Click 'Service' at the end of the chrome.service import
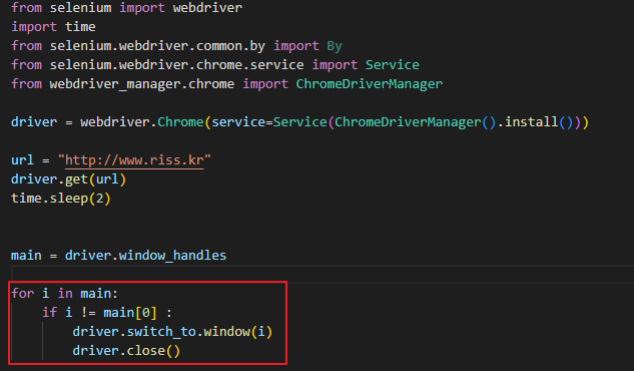 [392, 65]
